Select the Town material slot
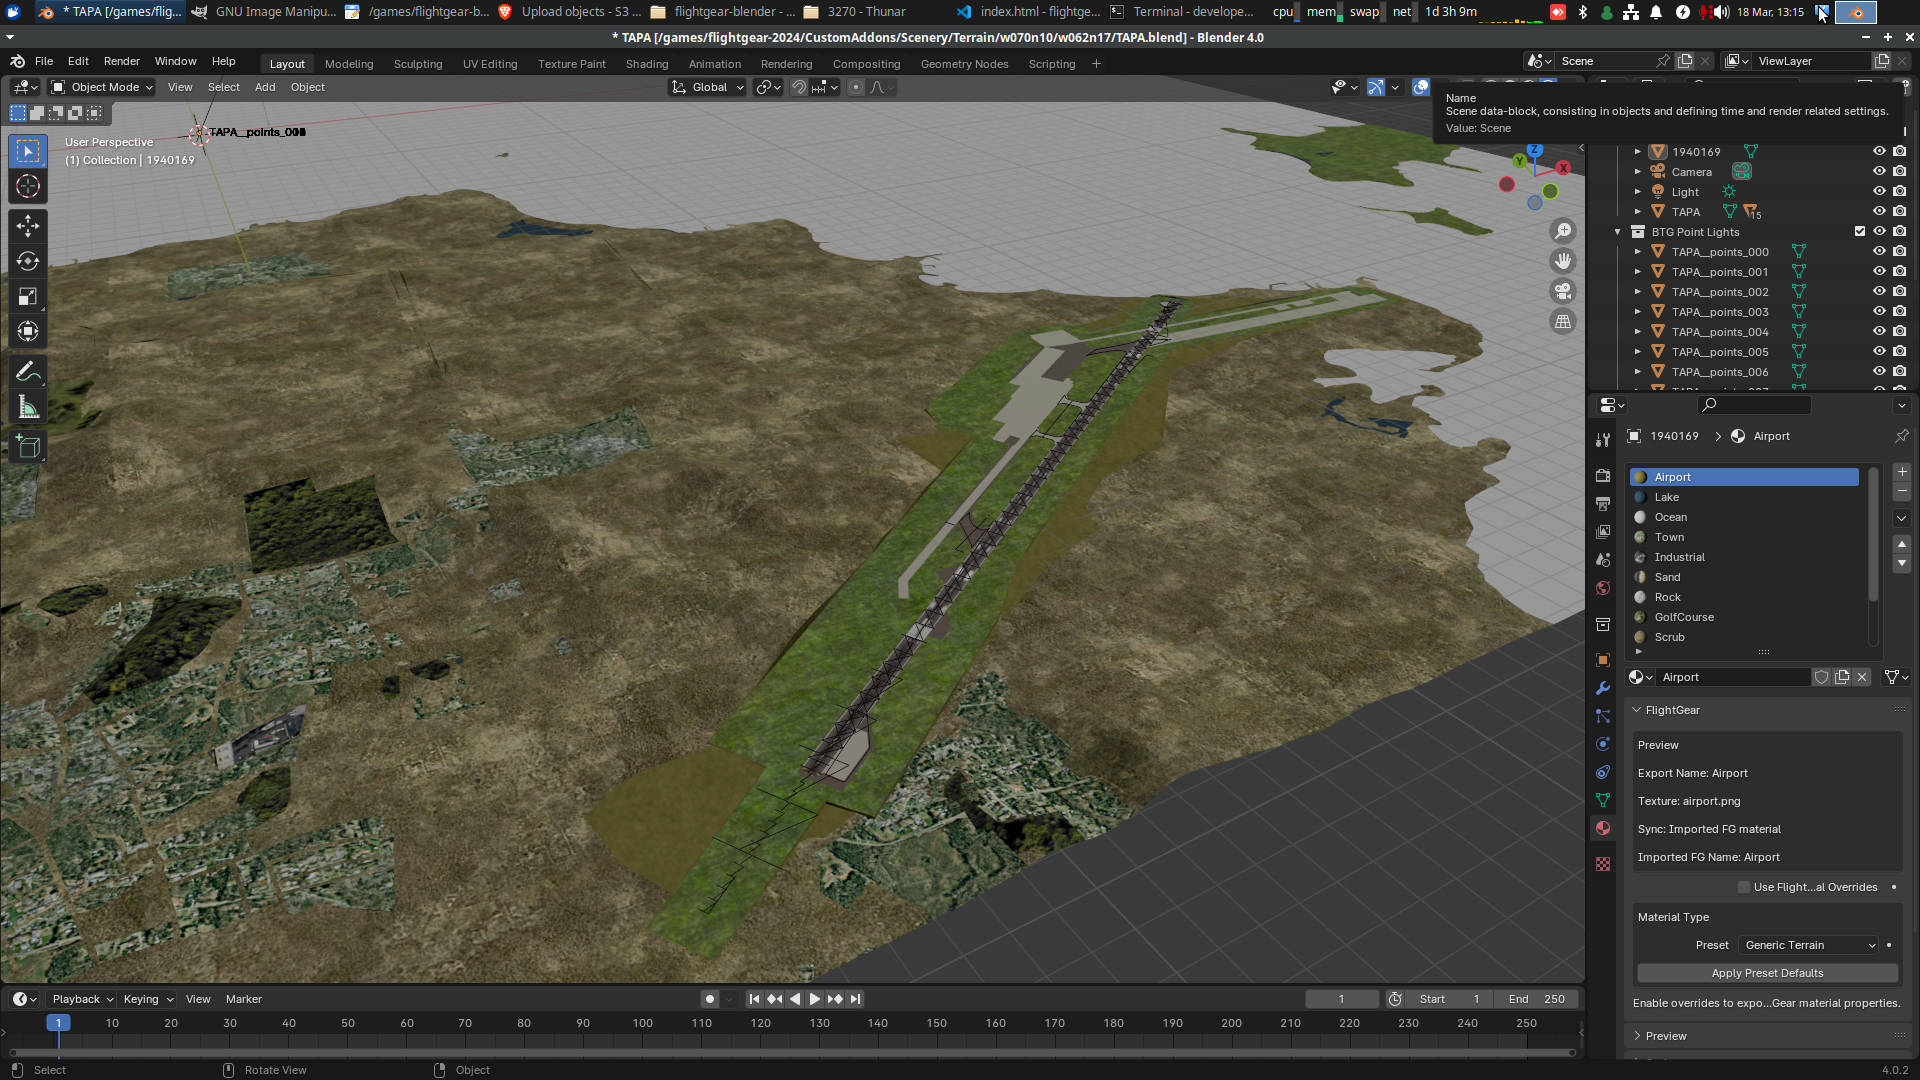 (1669, 537)
